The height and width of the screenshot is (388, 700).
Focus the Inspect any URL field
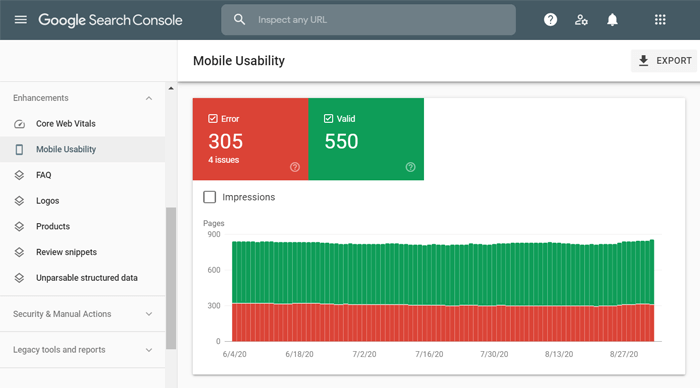(368, 20)
